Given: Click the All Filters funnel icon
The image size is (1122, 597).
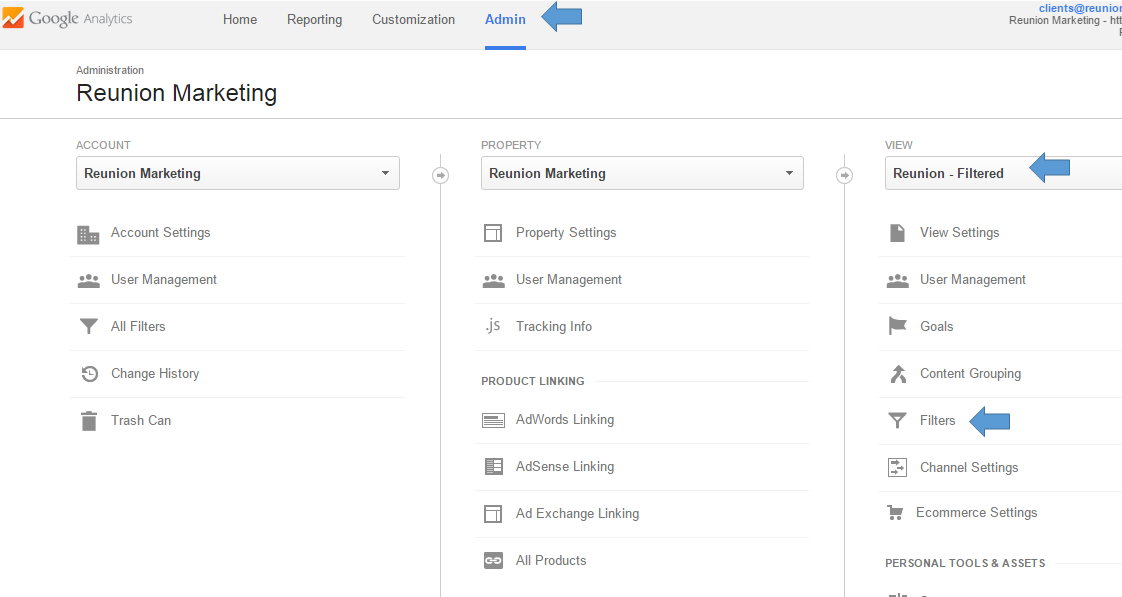Looking at the screenshot, I should click(89, 326).
